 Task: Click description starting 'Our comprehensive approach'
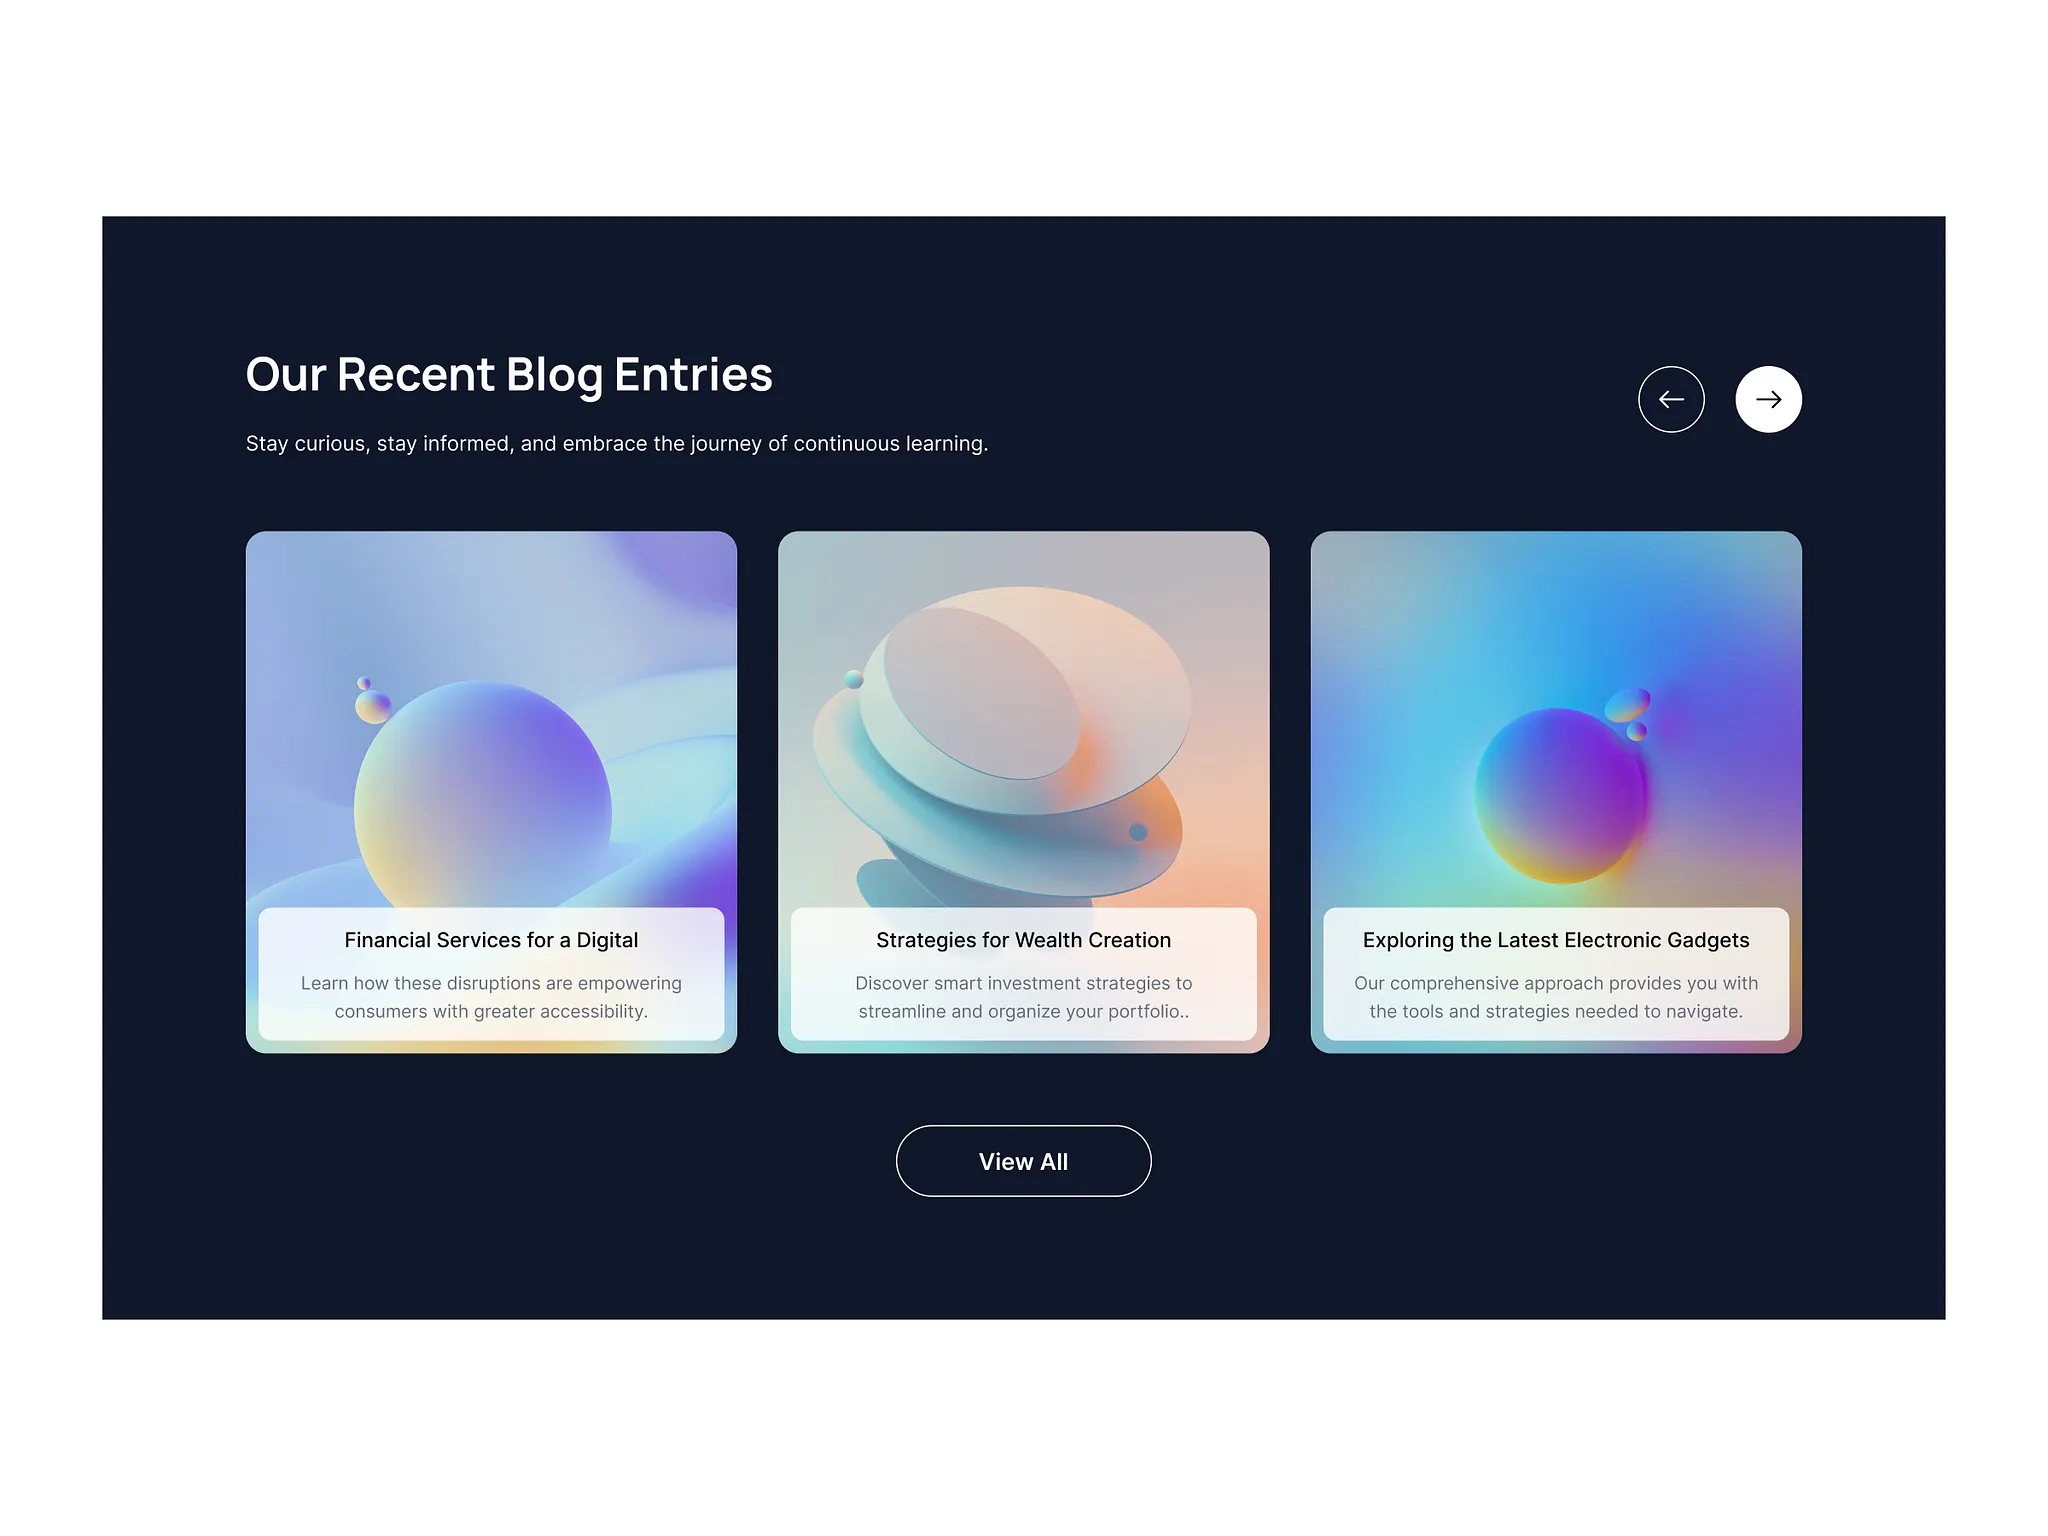pyautogui.click(x=1556, y=997)
